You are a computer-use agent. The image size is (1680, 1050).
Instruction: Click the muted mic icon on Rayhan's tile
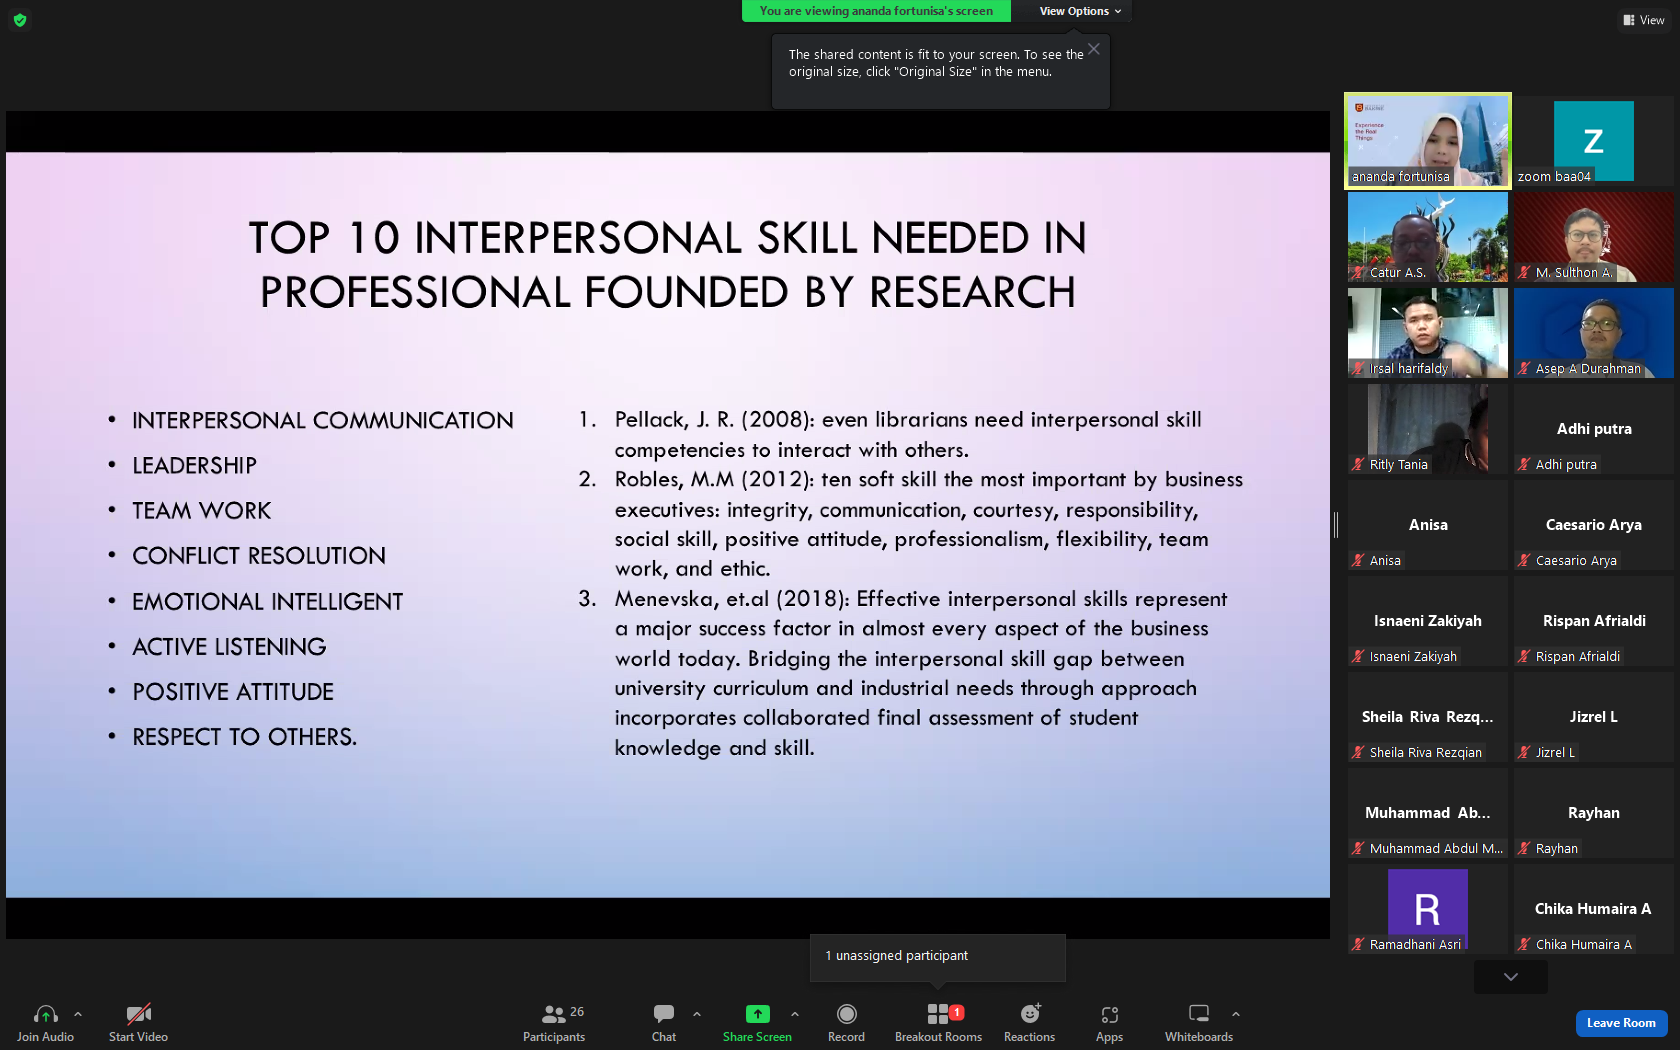point(1524,848)
